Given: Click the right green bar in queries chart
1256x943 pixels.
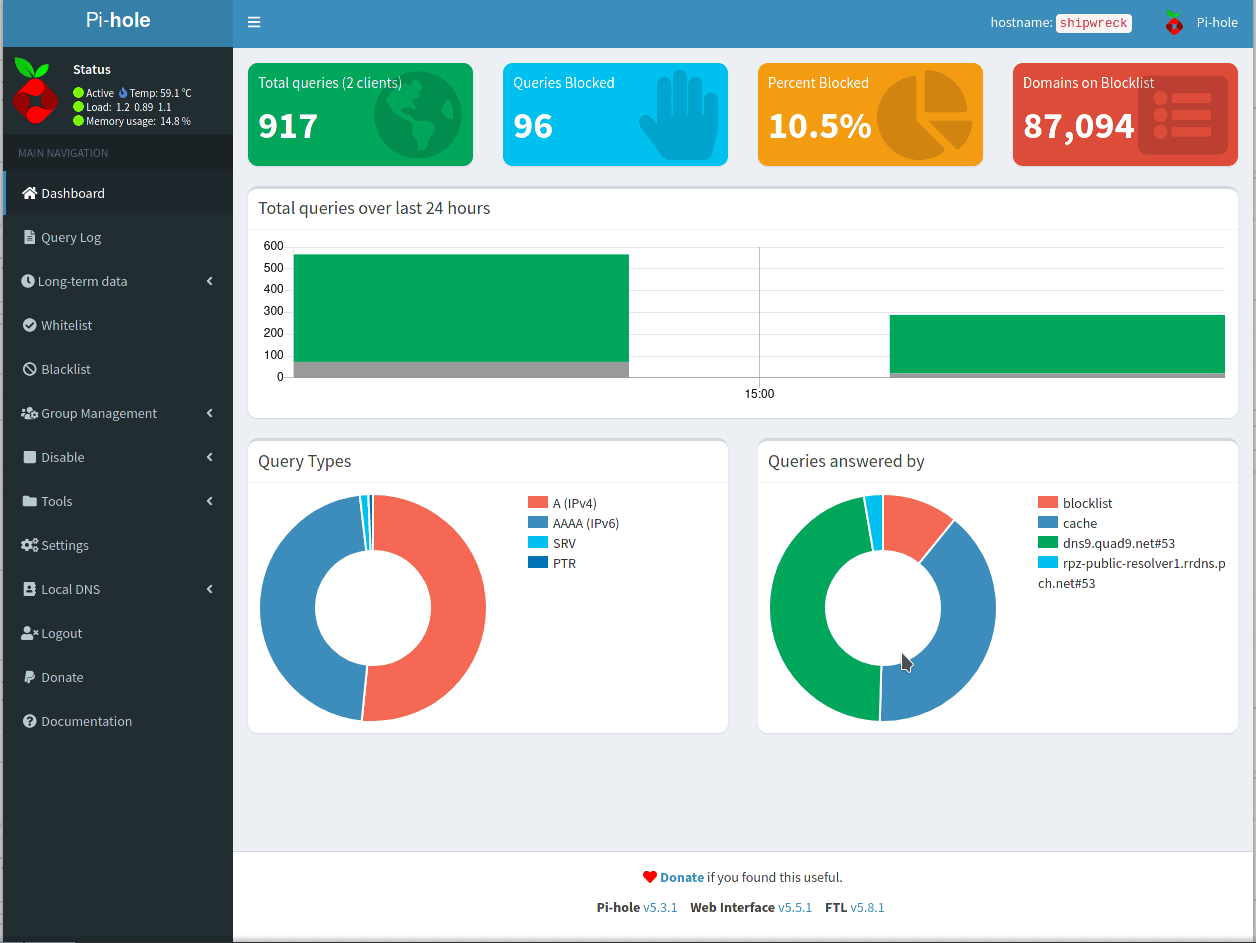Looking at the screenshot, I should coord(1057,344).
